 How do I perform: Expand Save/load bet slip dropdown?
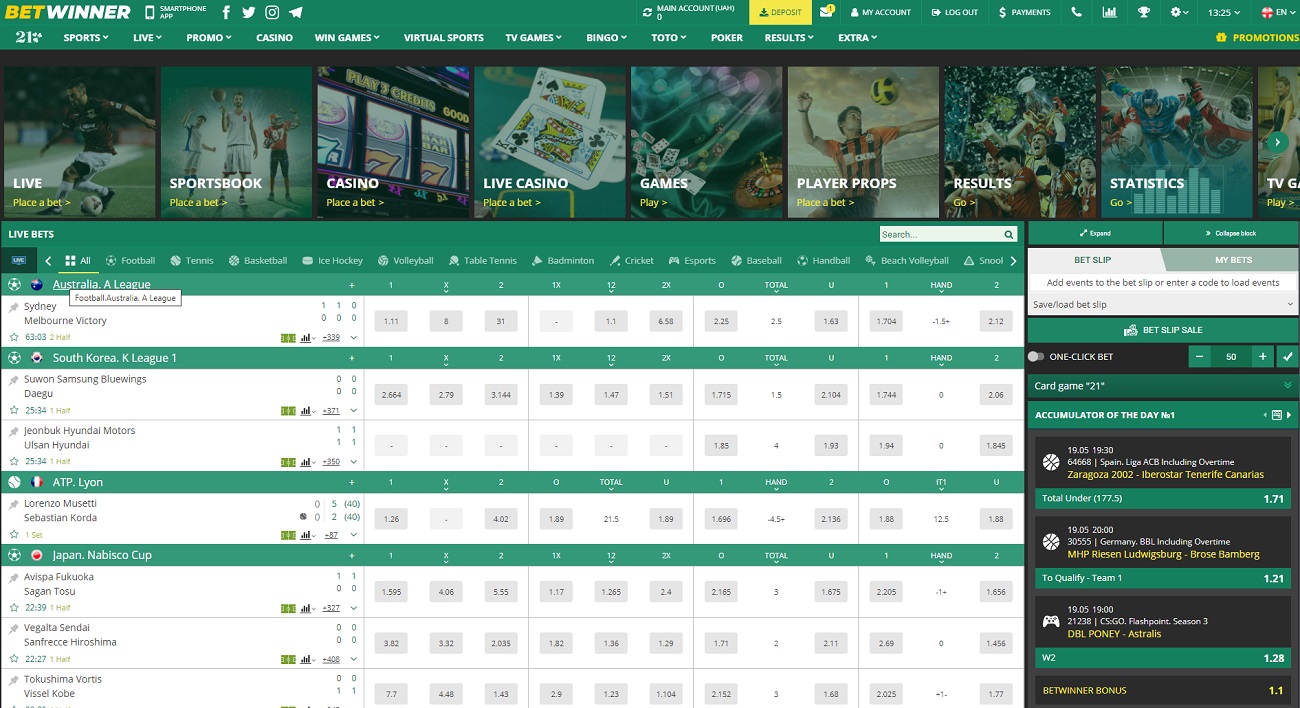(x=1163, y=305)
